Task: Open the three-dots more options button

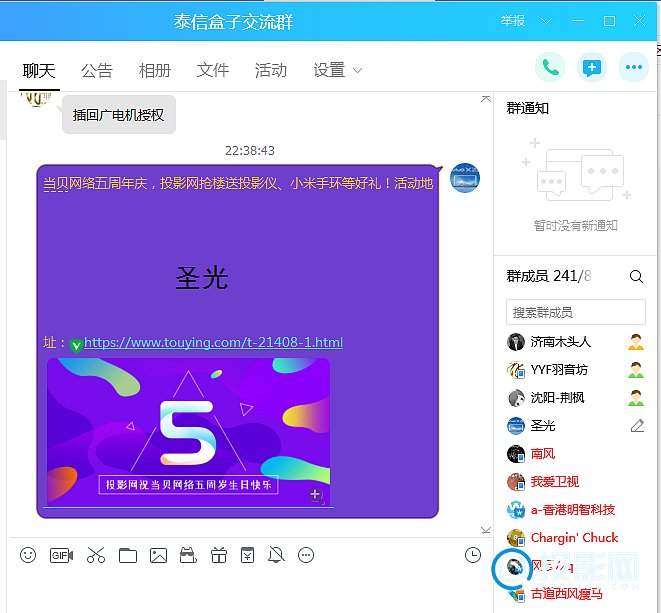Action: click(x=634, y=67)
